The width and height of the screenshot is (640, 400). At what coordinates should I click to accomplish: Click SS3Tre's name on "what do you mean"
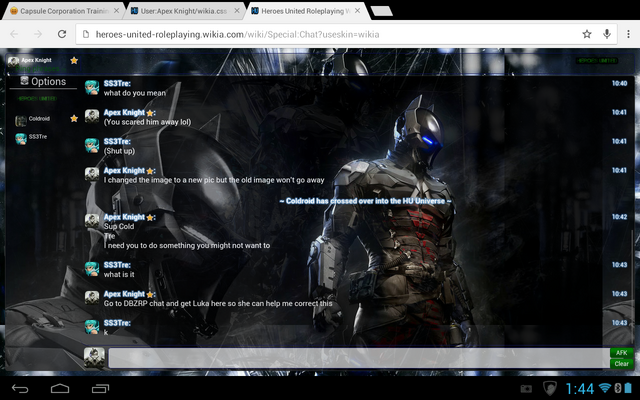tap(117, 83)
